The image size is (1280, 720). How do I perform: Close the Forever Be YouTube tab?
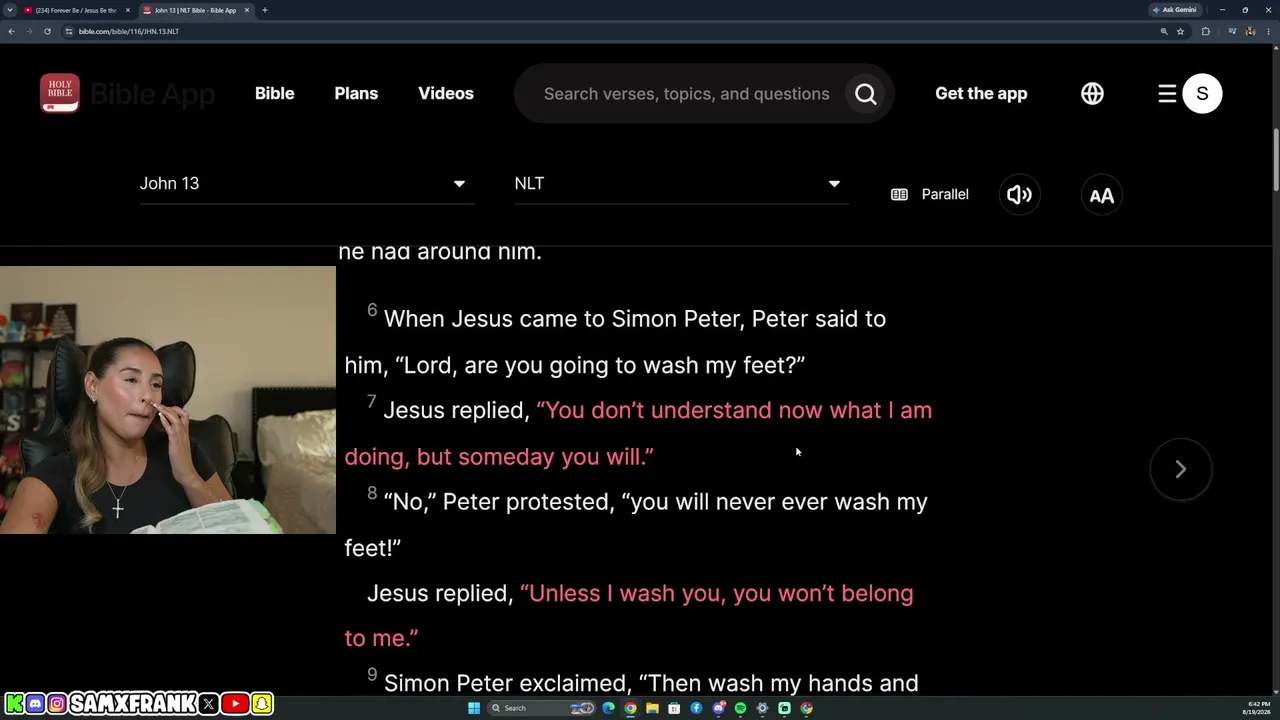tap(128, 10)
